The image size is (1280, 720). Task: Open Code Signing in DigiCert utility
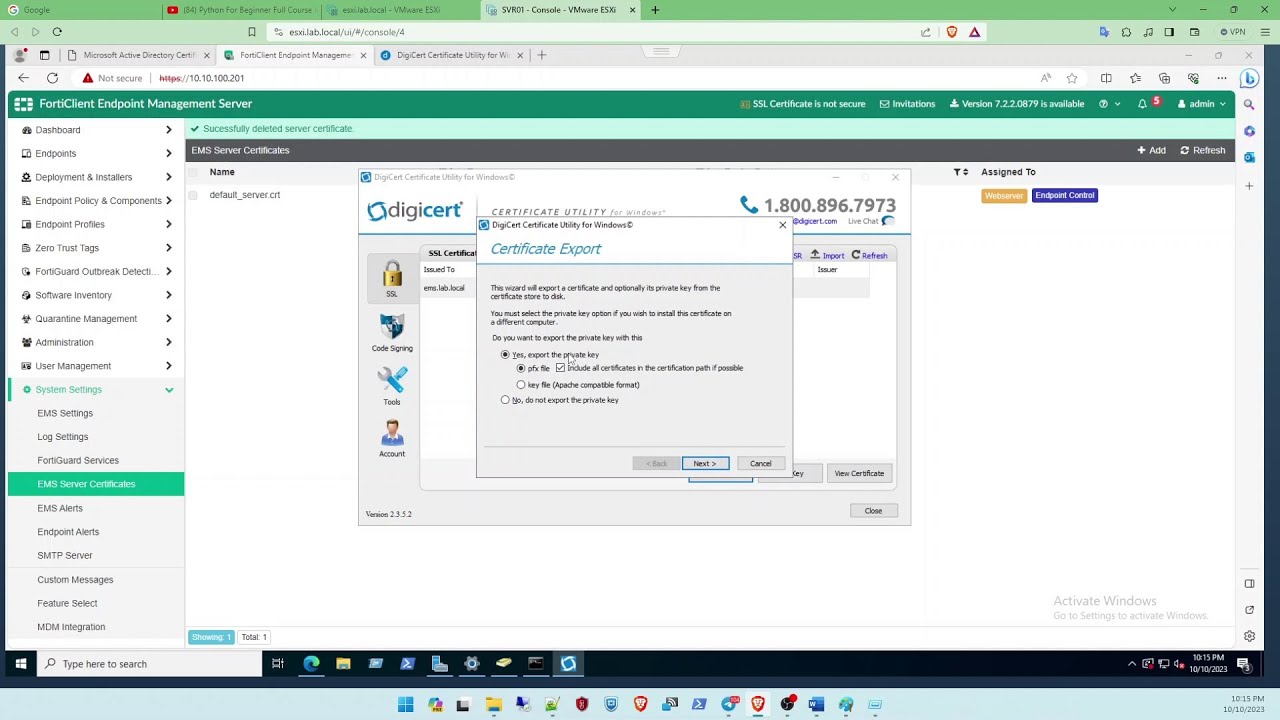[x=392, y=333]
